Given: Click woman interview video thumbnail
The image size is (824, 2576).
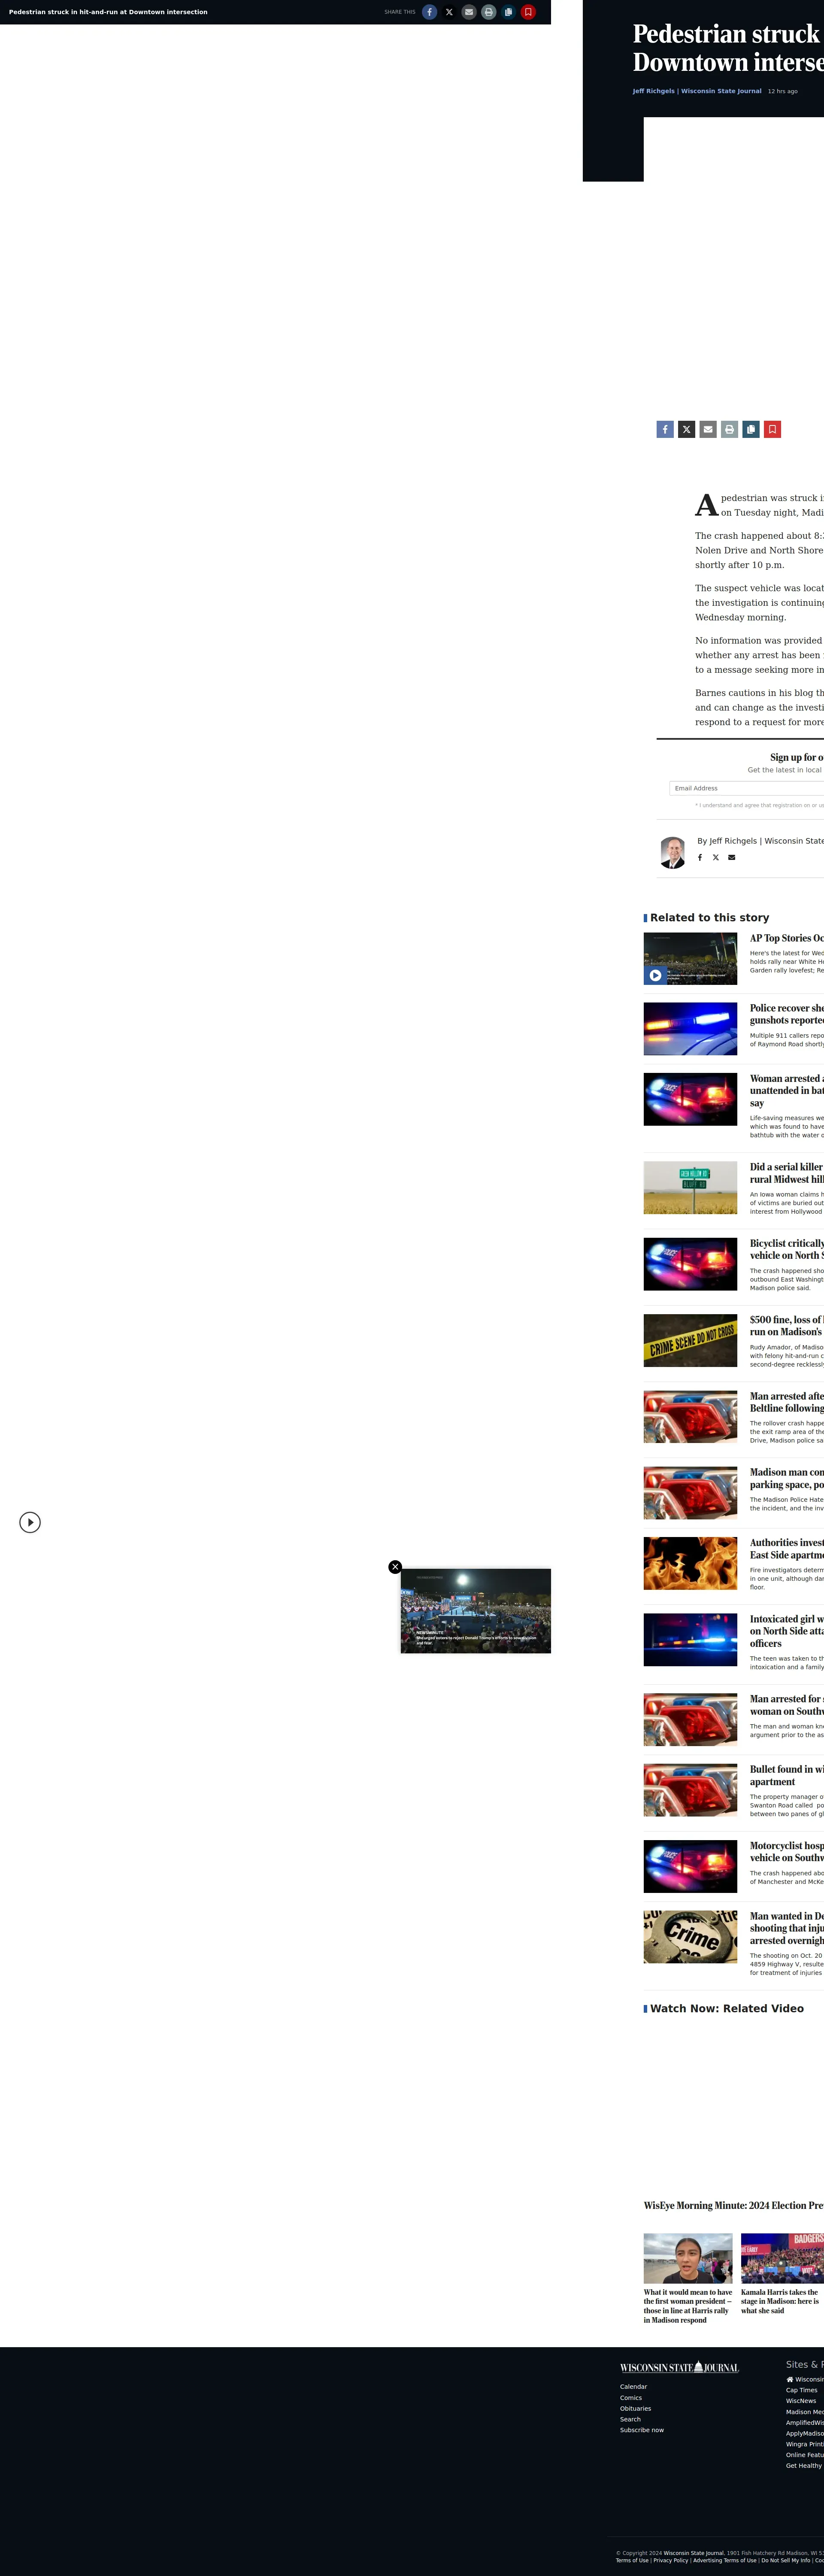Looking at the screenshot, I should point(688,2258).
